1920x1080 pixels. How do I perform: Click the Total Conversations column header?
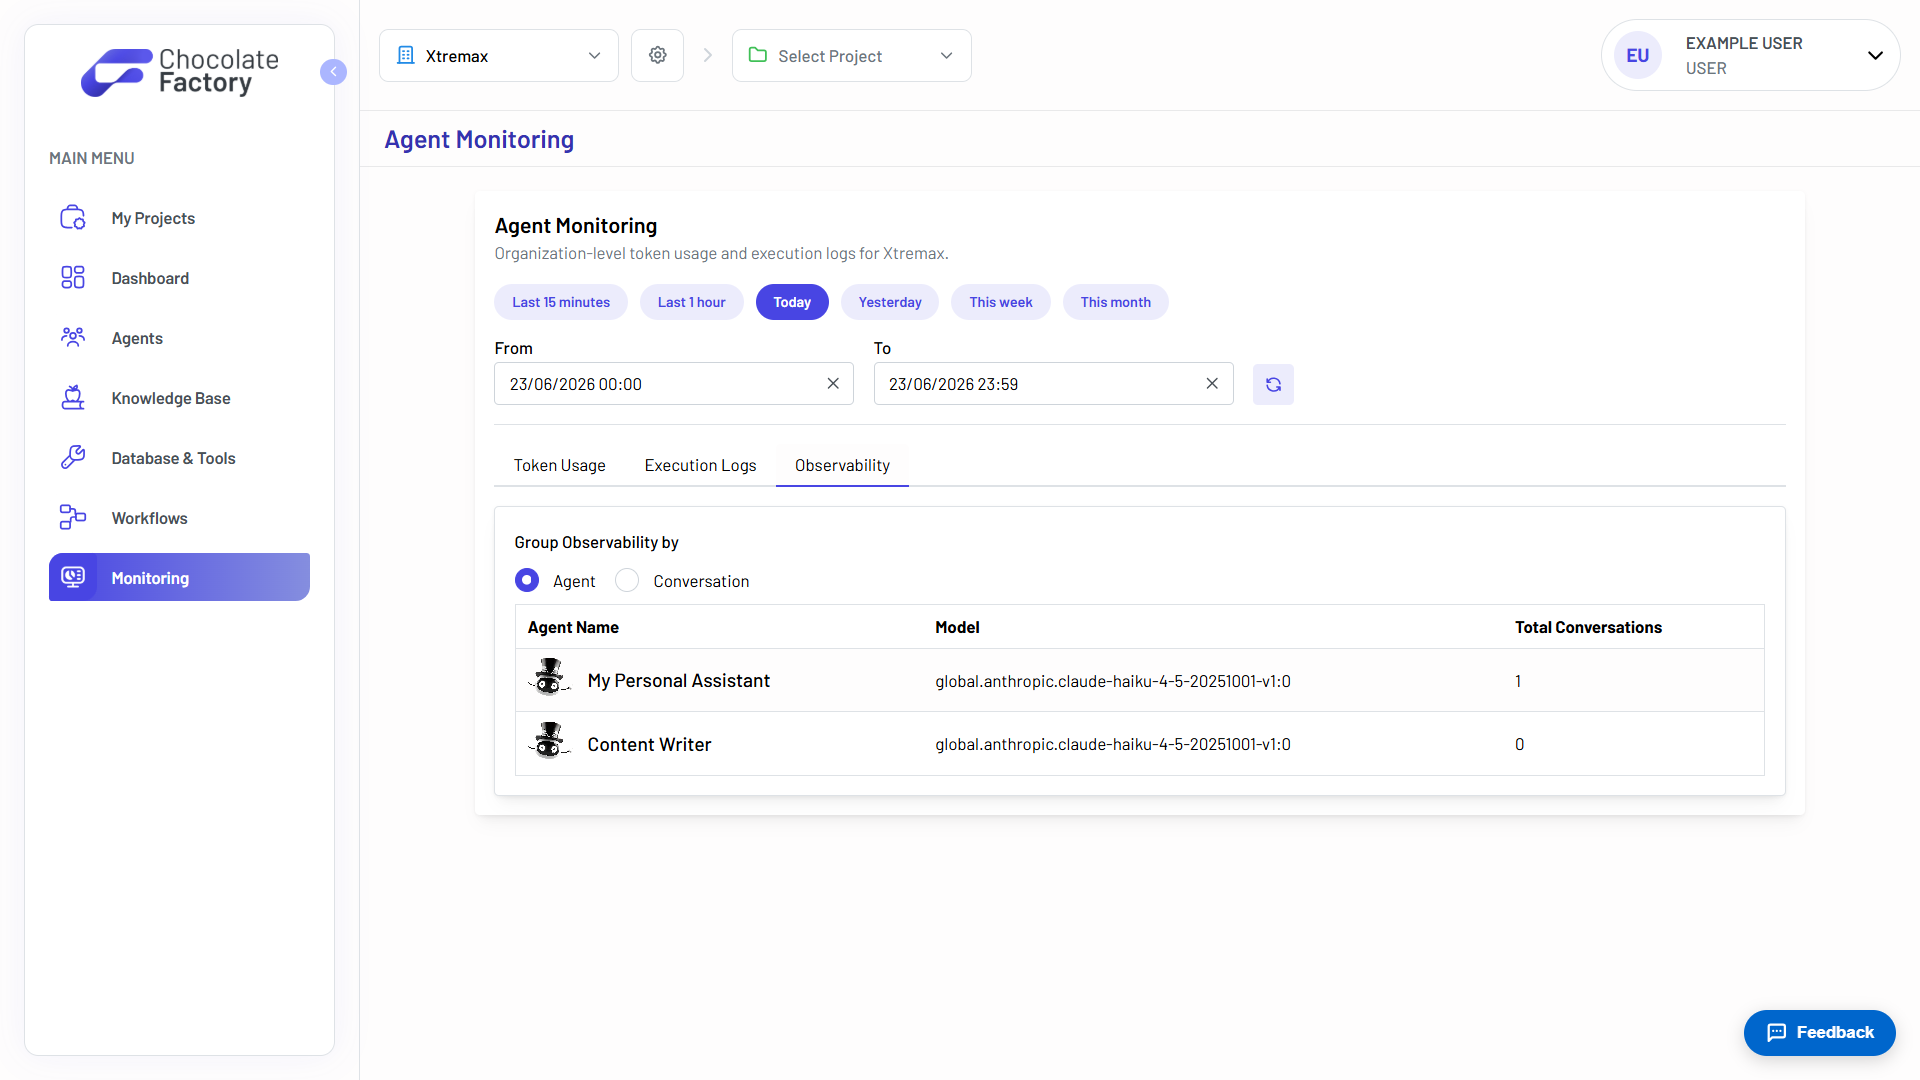pos(1588,627)
